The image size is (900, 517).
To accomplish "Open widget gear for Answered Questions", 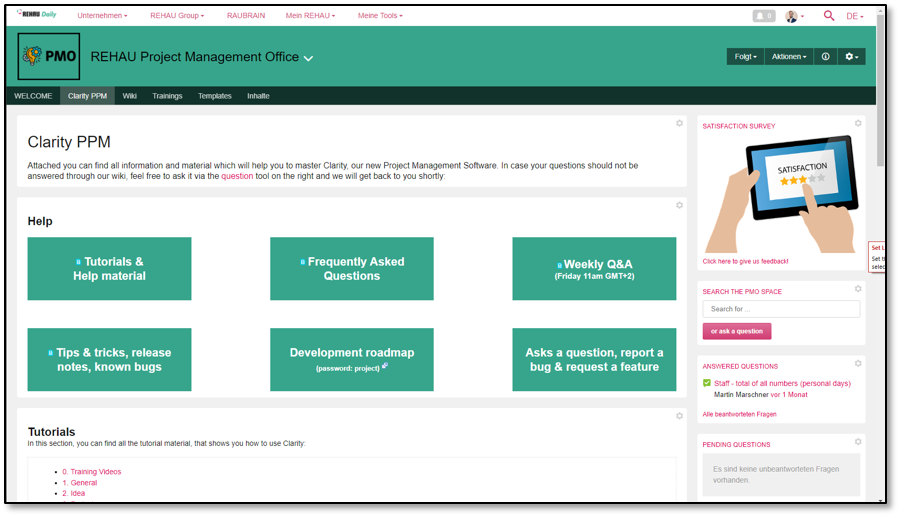I will point(858,363).
